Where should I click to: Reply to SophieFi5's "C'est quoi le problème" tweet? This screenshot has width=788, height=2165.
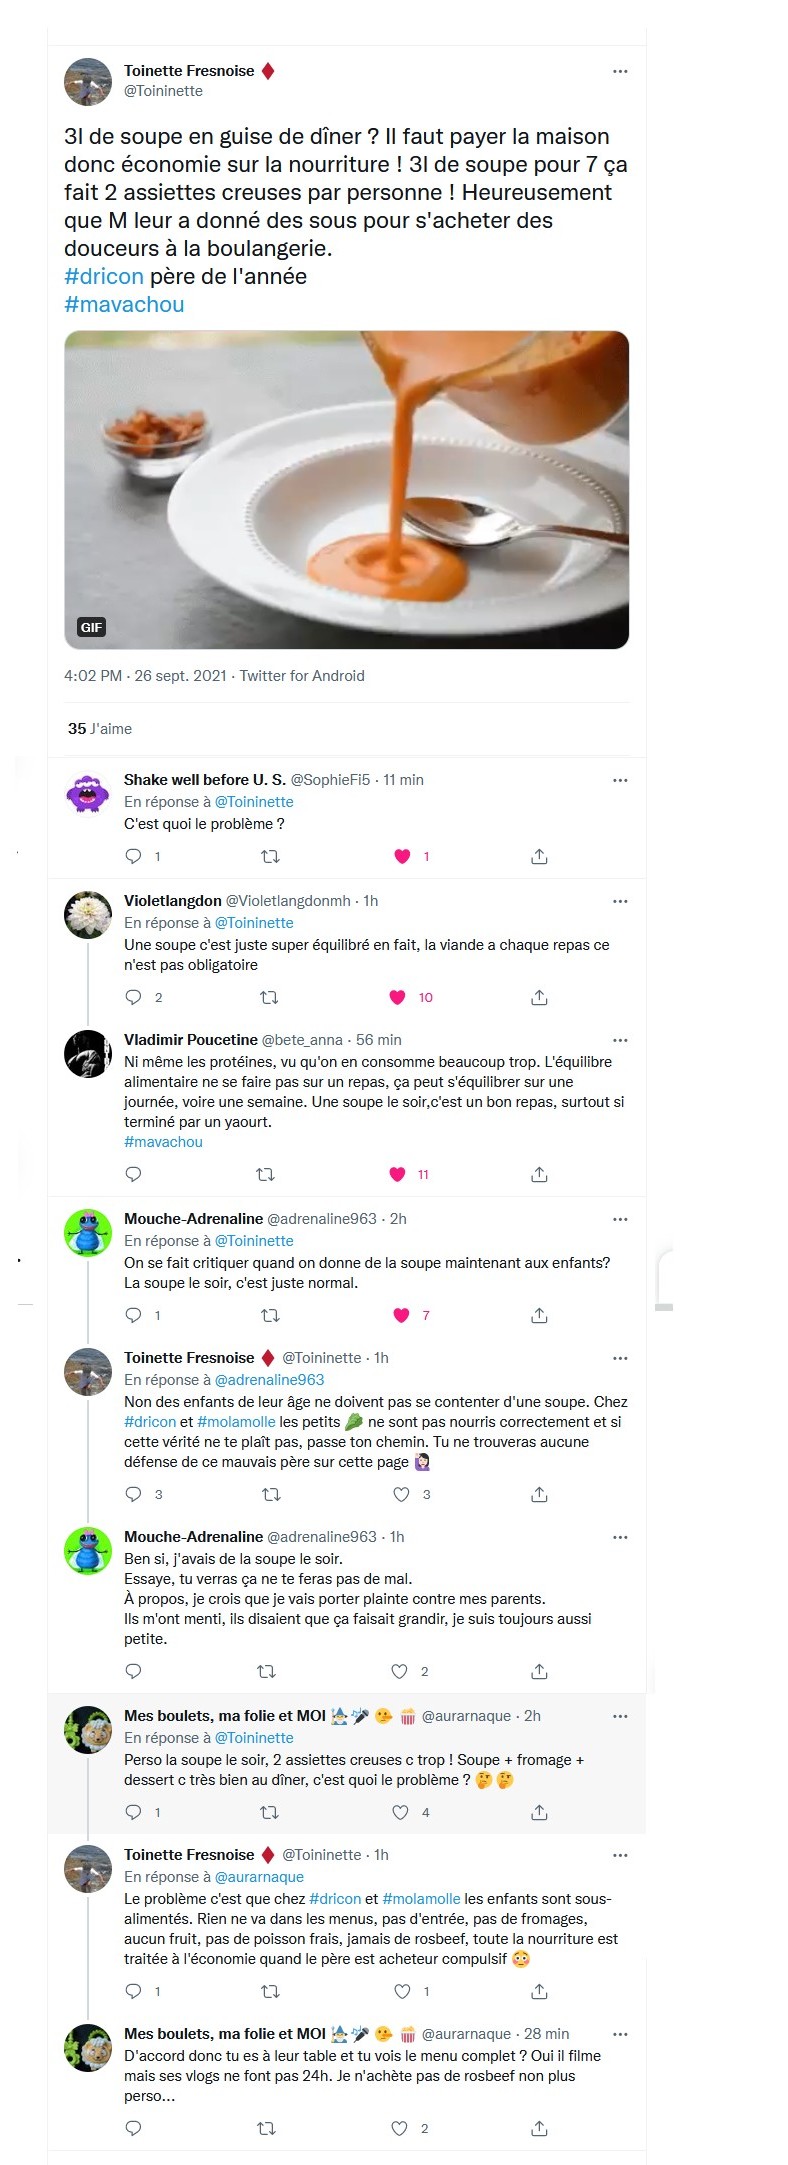(x=134, y=856)
